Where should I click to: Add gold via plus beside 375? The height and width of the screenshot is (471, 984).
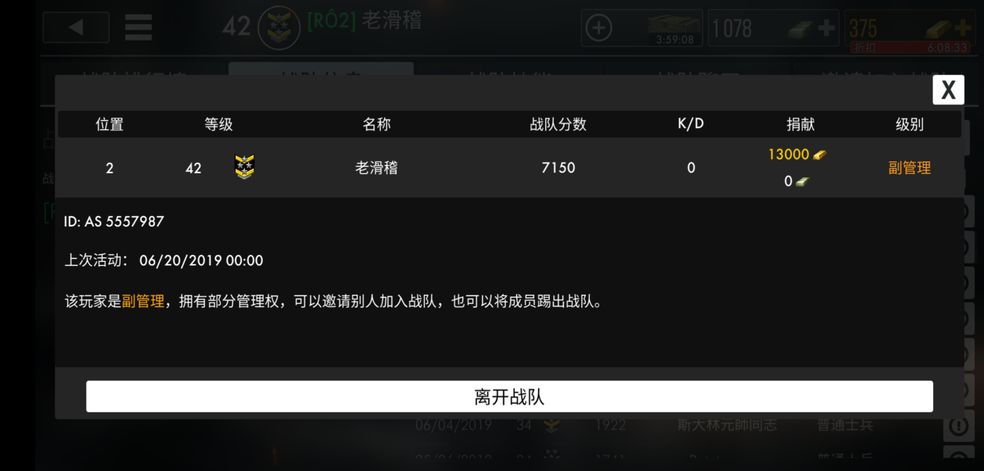tap(962, 28)
